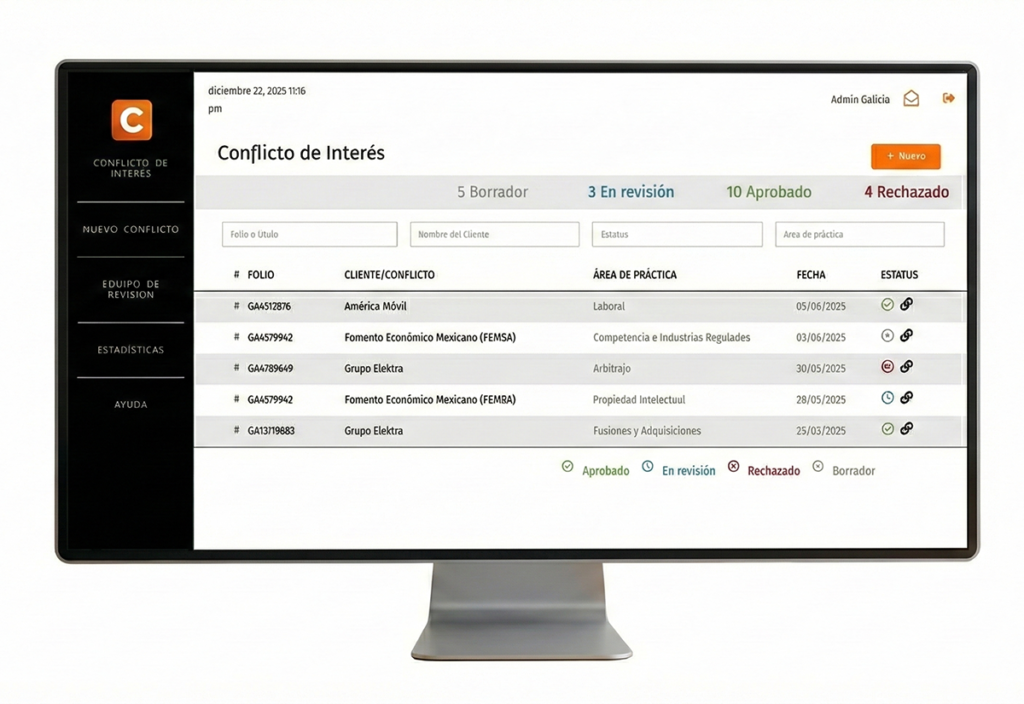Open the mail envelope icon
The height and width of the screenshot is (704, 1024).
pyautogui.click(x=911, y=99)
